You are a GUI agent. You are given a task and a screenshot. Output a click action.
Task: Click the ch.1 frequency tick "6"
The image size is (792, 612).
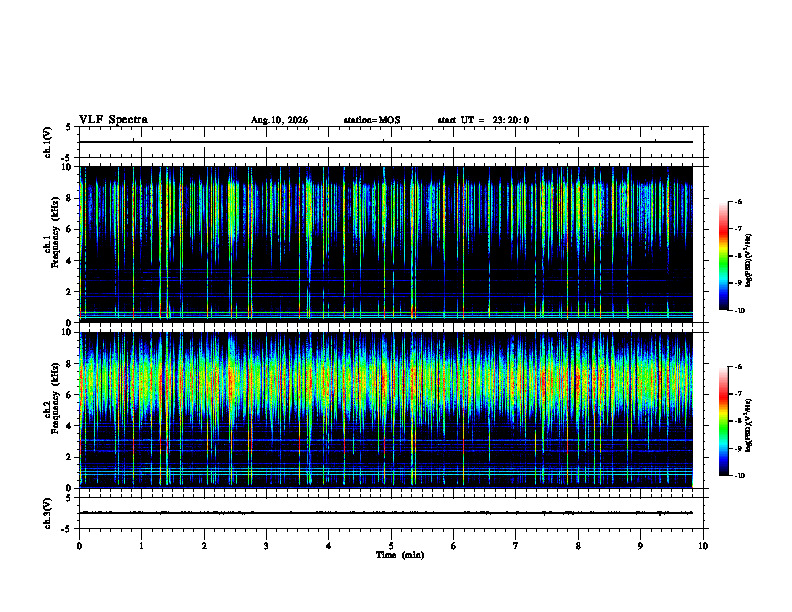coord(69,229)
